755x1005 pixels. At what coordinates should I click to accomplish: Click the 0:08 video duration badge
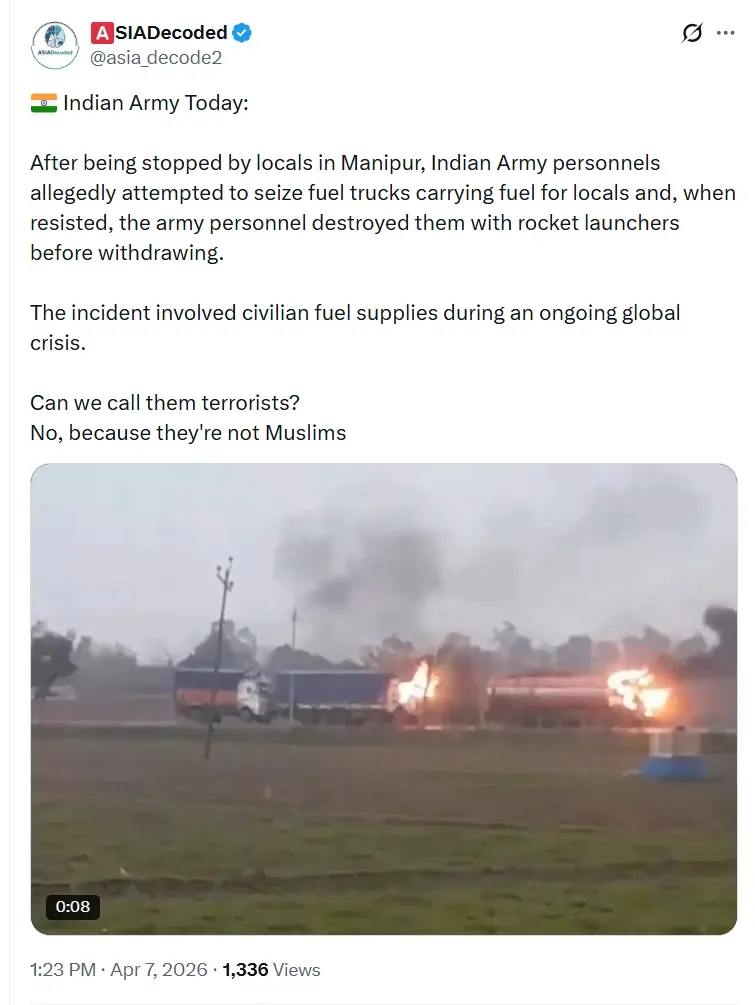click(x=72, y=906)
